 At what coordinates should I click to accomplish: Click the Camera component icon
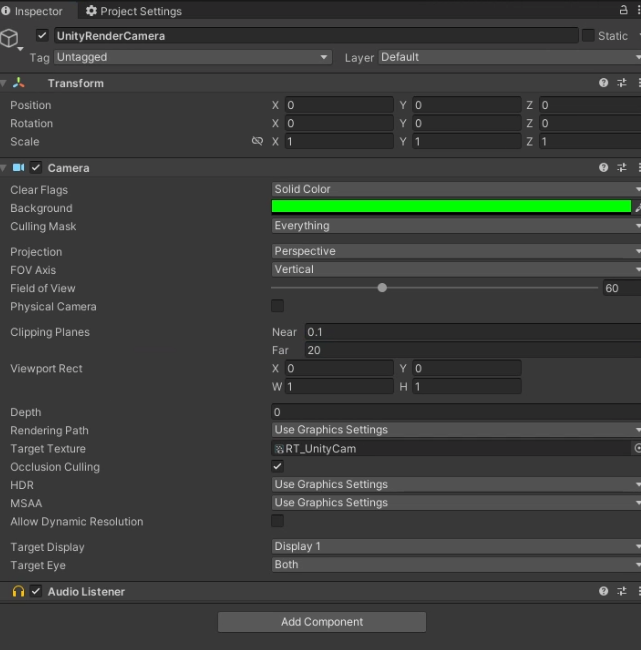point(18,167)
